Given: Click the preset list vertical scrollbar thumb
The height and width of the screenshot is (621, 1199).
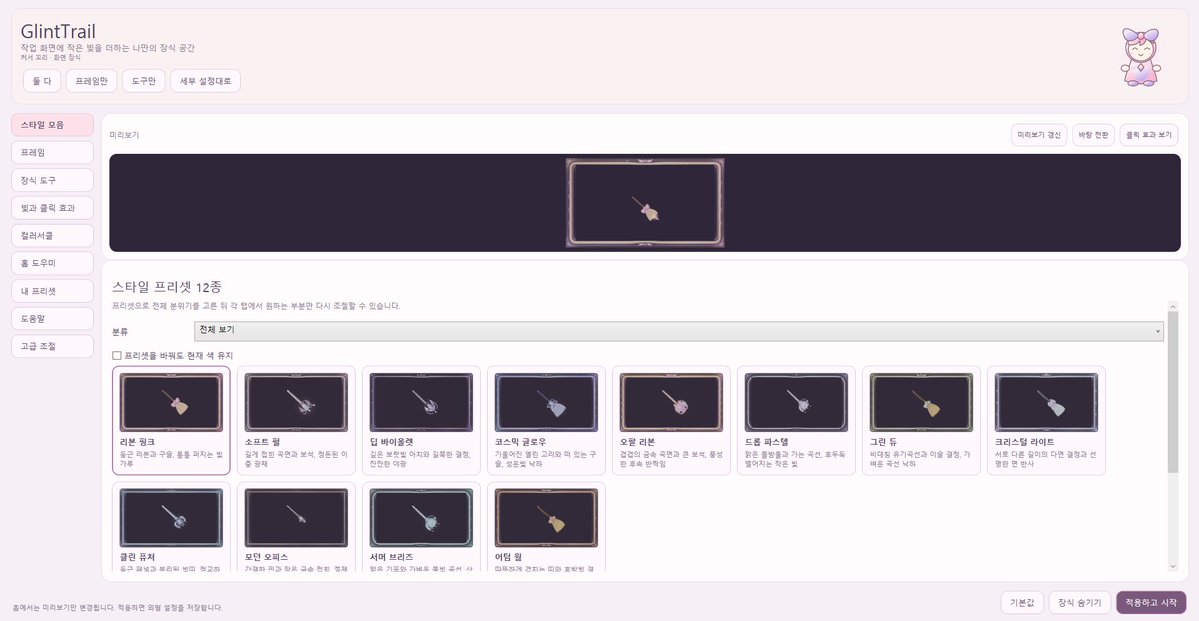Looking at the screenshot, I should point(1173,392).
